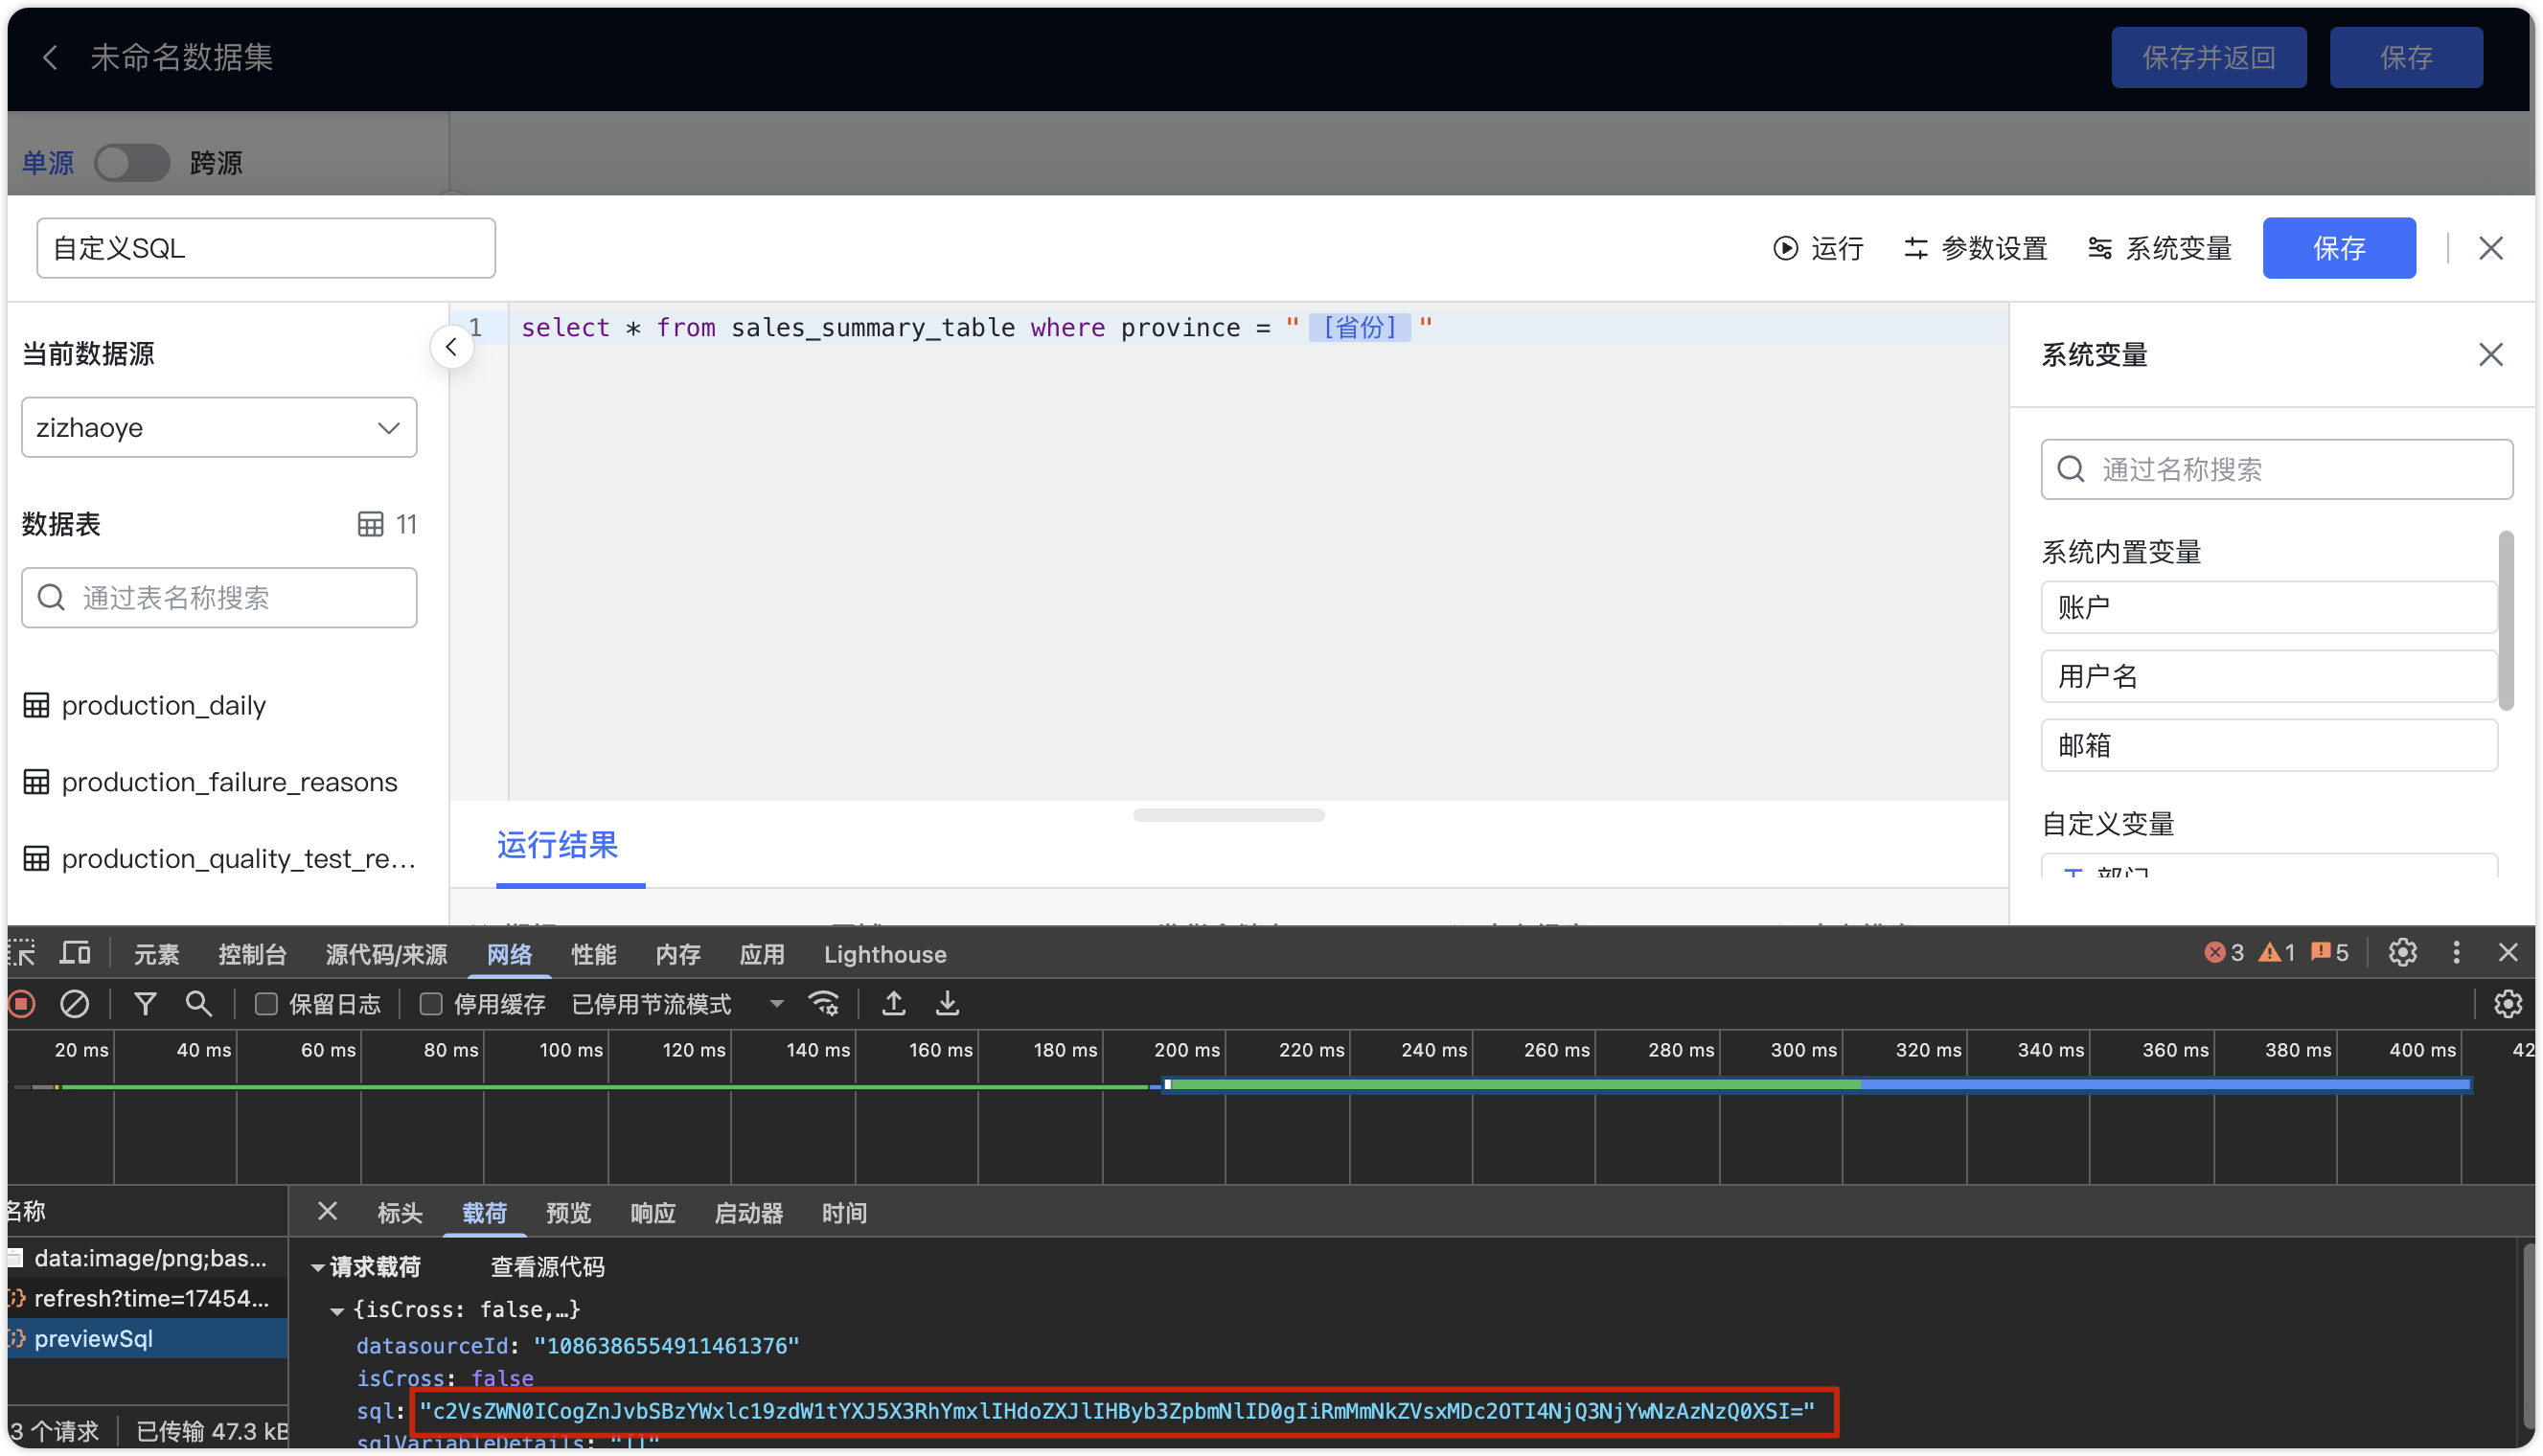Image resolution: width=2543 pixels, height=1456 pixels.
Task: Click view source link in payload
Action: (547, 1267)
